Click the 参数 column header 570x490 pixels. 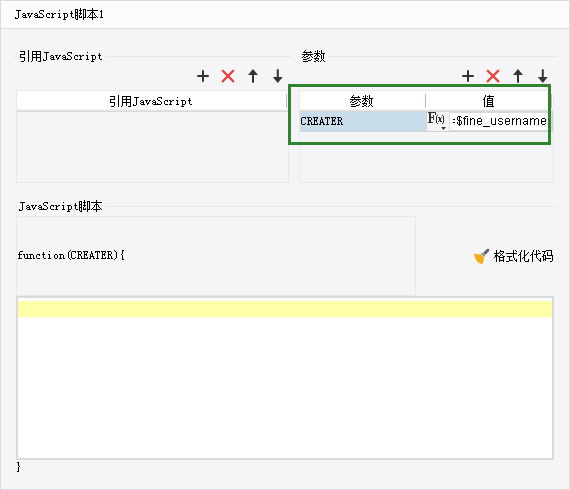362,101
